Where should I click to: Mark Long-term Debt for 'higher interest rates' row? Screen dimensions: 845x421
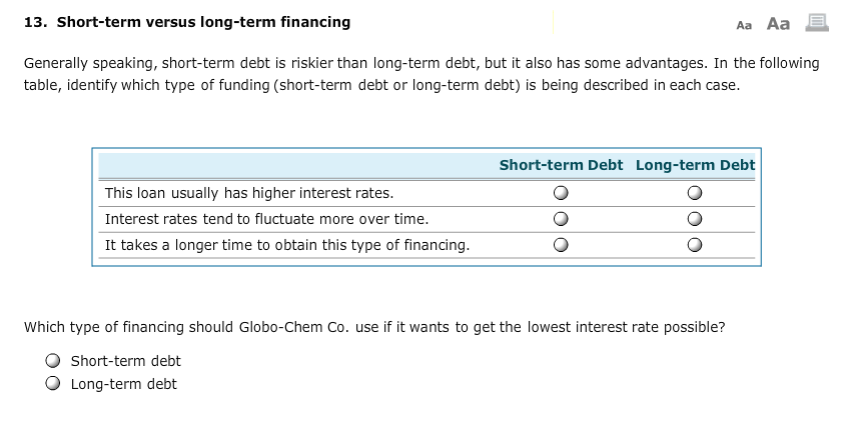pyautogui.click(x=695, y=193)
